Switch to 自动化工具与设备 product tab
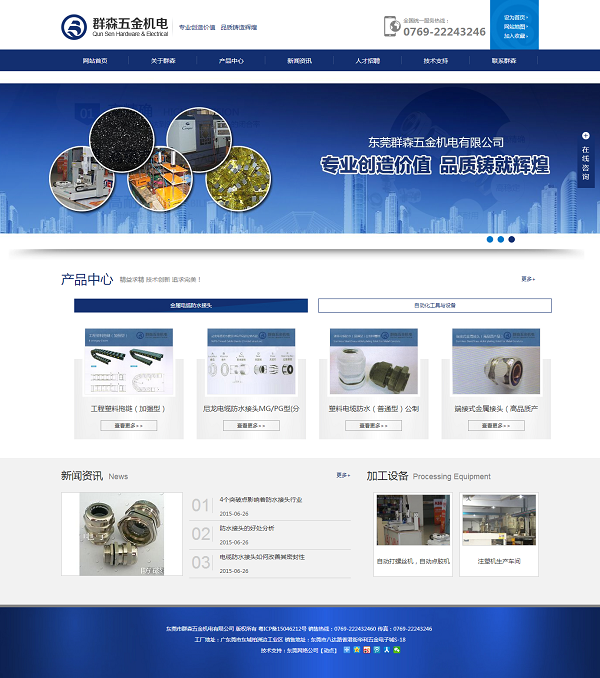Image resolution: width=600 pixels, height=678 pixels. (x=434, y=305)
